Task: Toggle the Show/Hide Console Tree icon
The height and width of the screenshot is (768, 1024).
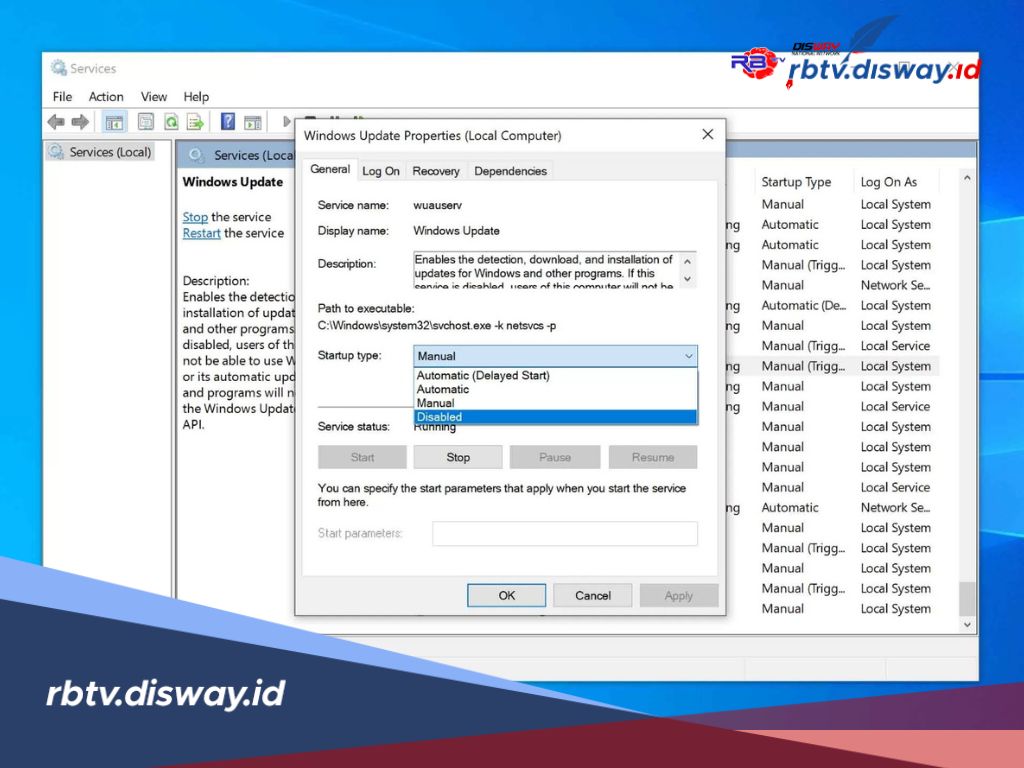Action: 115,121
